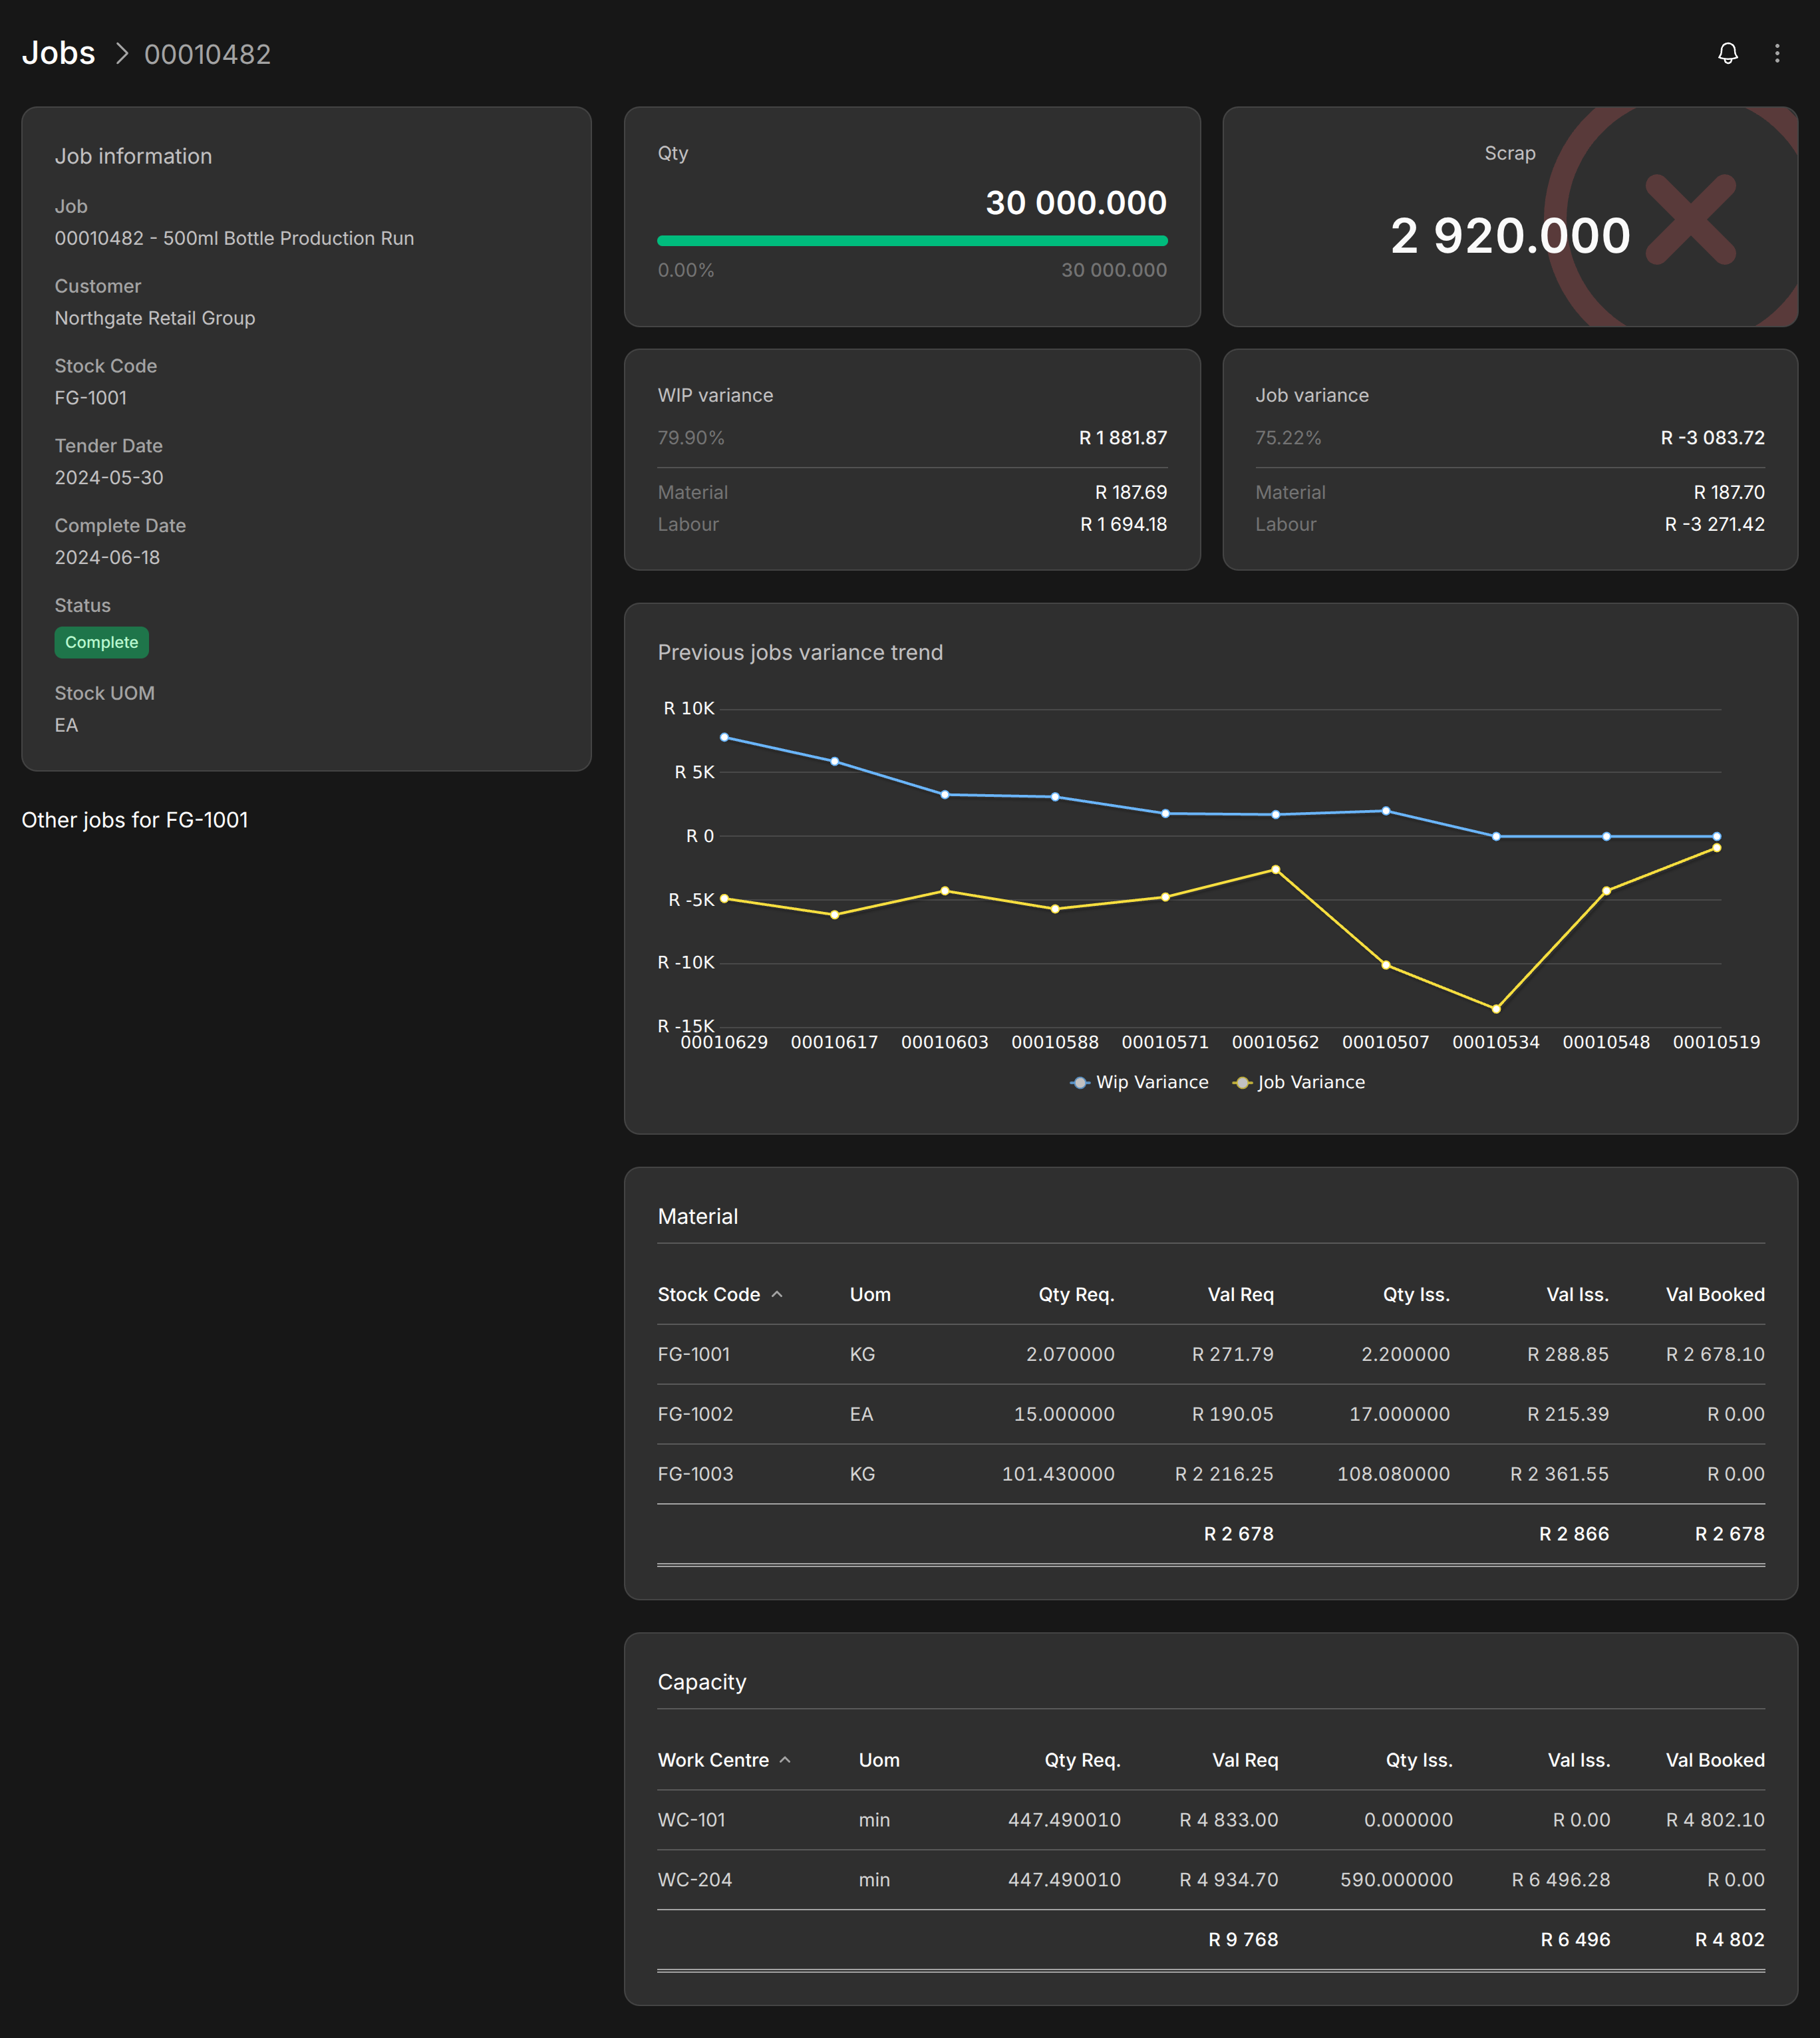Select Job Variance lowest point at 00010534
Image resolution: width=1820 pixels, height=2038 pixels.
point(1496,1009)
